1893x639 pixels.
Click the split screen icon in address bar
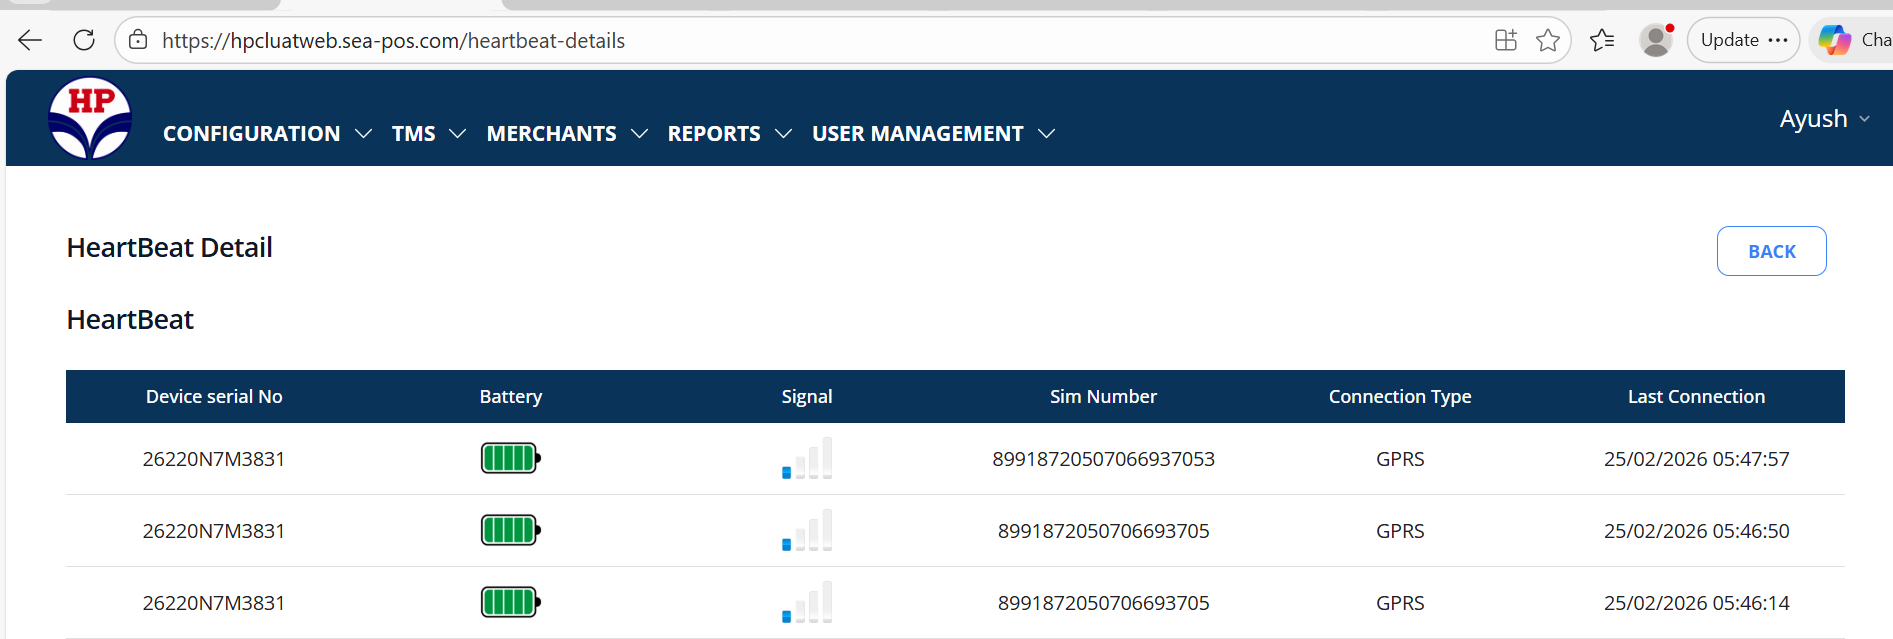point(1505,40)
